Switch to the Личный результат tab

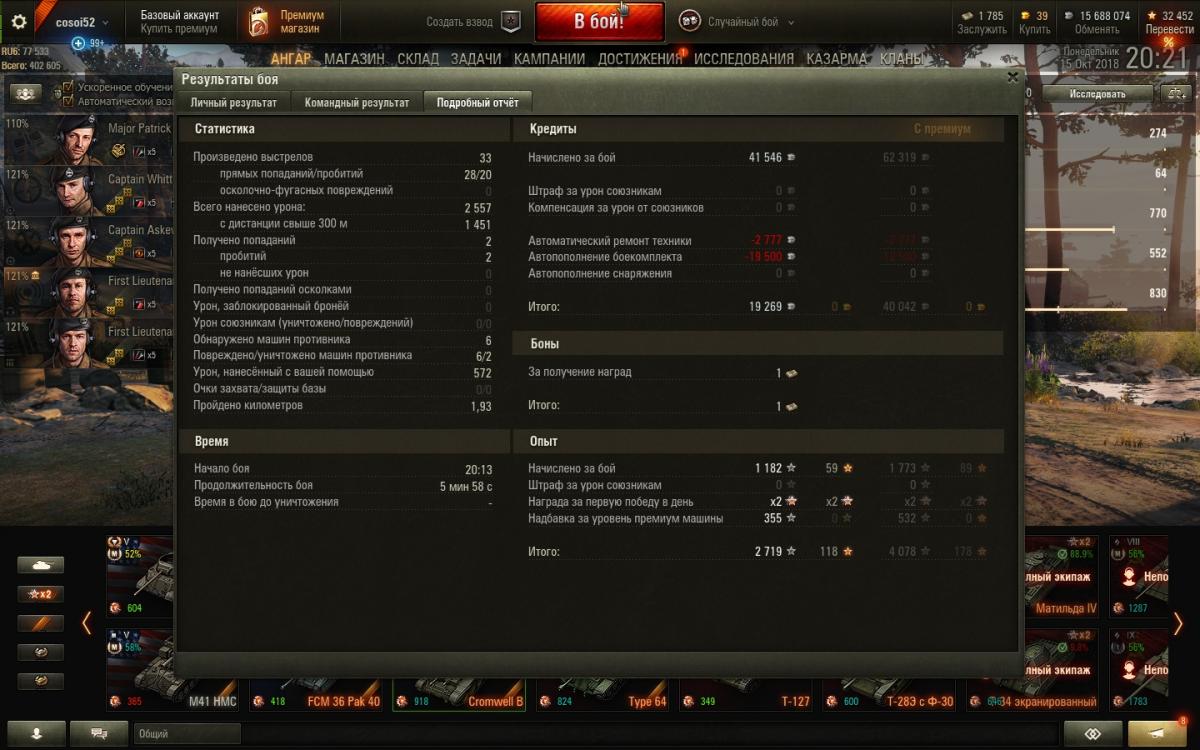[234, 102]
